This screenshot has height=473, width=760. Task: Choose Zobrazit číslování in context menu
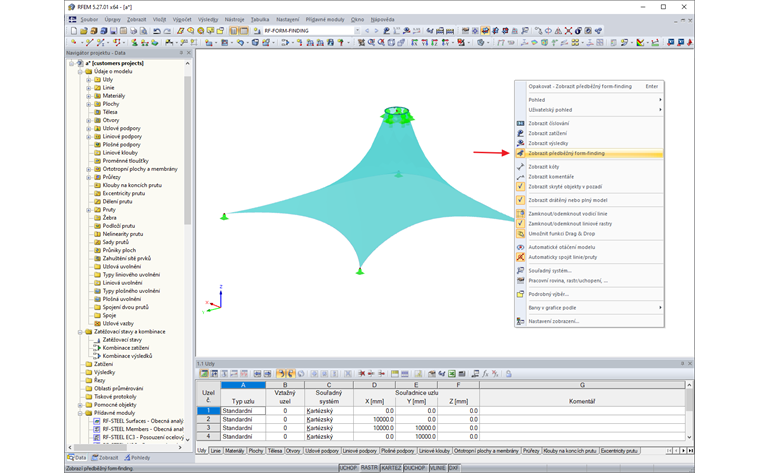[589, 123]
